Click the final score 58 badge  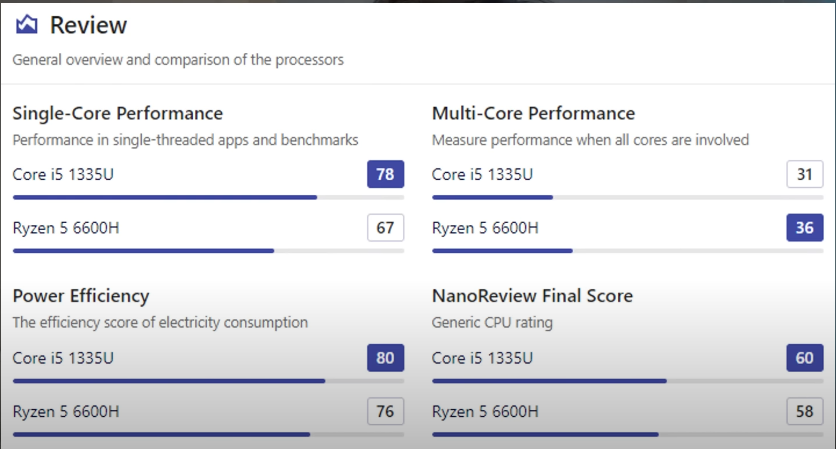(x=805, y=411)
